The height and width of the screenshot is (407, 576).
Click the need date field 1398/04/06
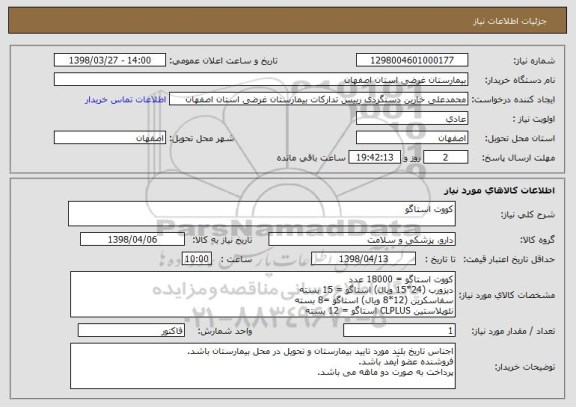132,239
